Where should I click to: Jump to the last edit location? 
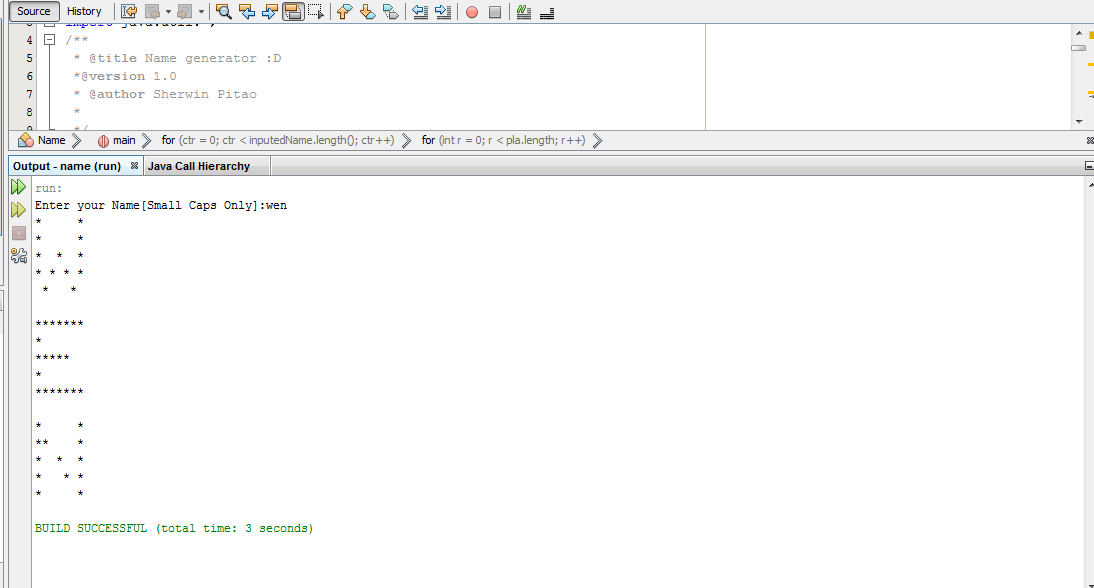tap(130, 11)
